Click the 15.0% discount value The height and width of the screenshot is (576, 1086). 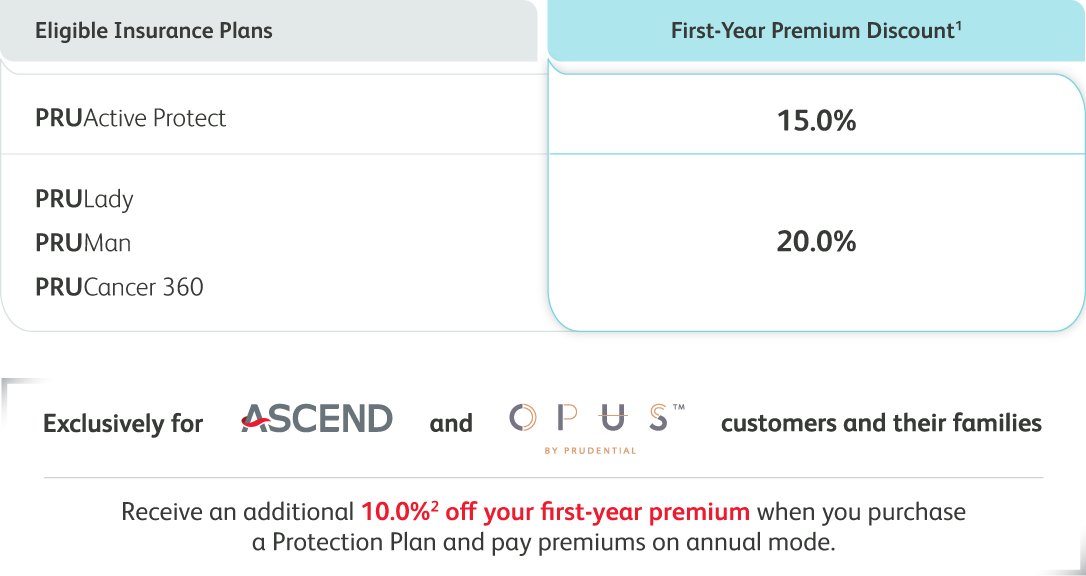point(817,121)
